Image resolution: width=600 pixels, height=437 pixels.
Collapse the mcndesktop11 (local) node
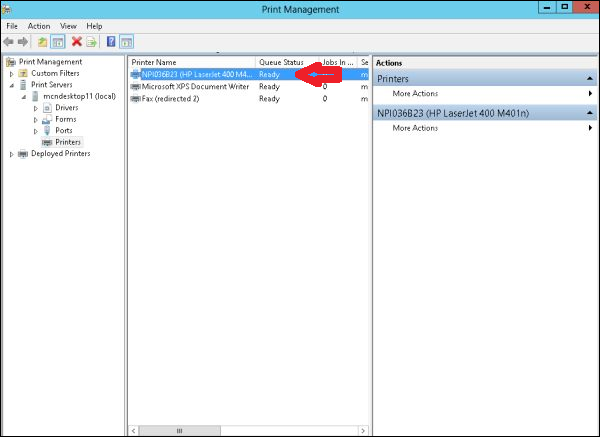point(24,96)
